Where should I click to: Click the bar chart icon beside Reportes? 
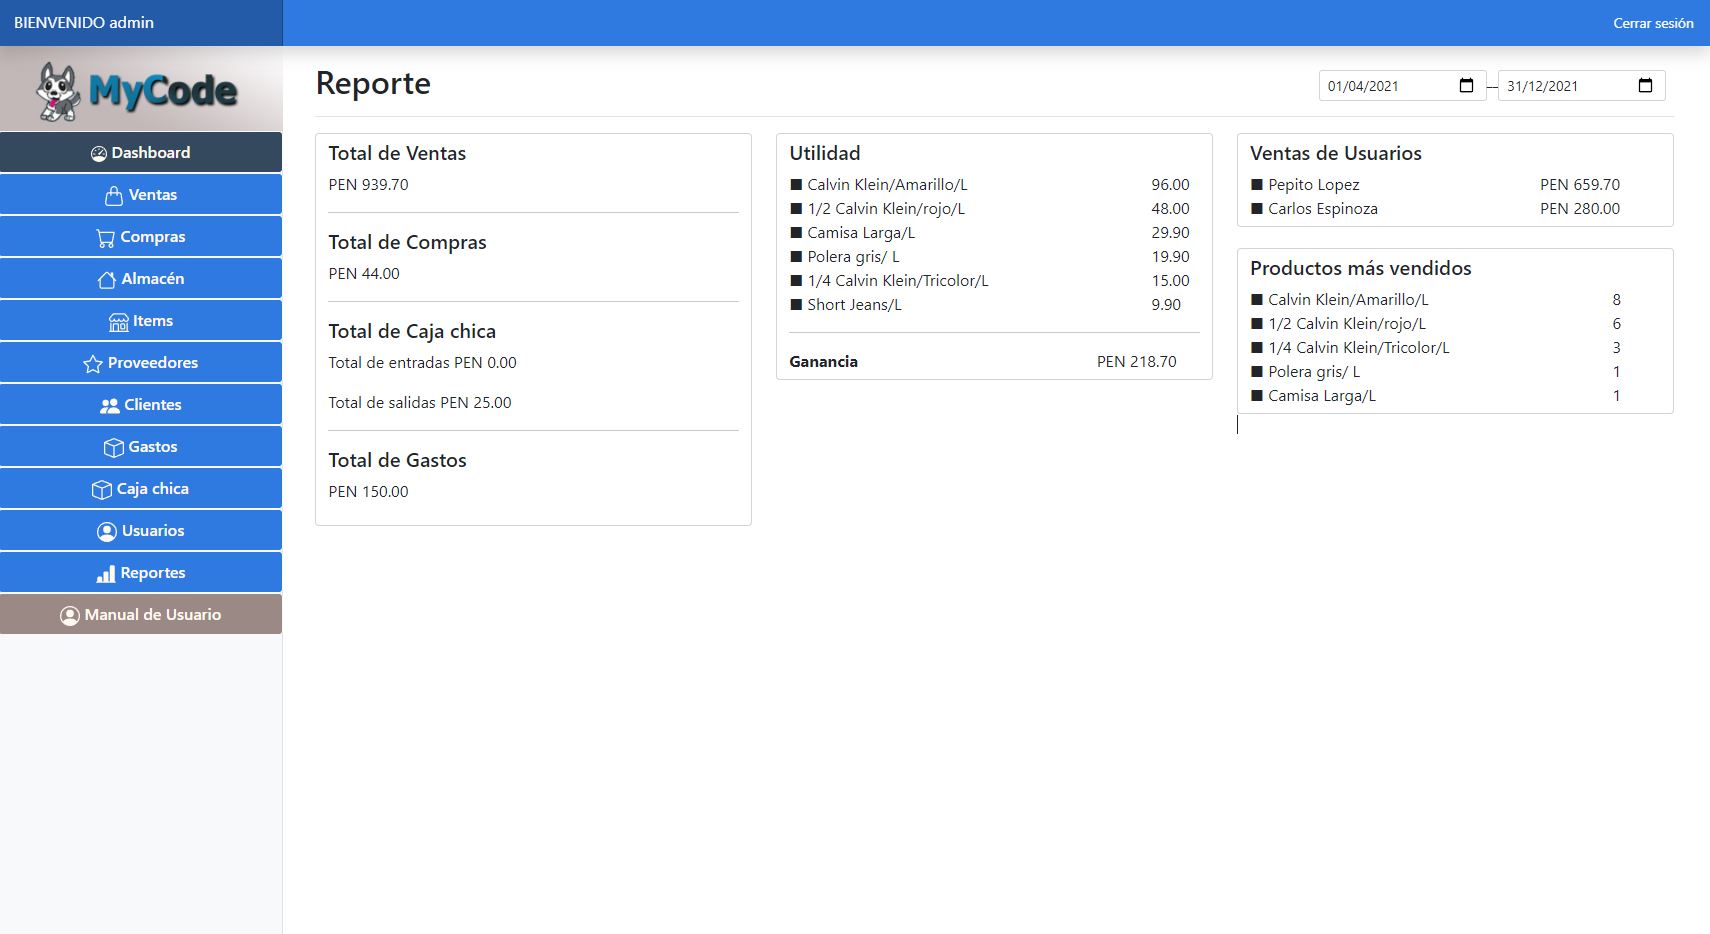coord(105,574)
